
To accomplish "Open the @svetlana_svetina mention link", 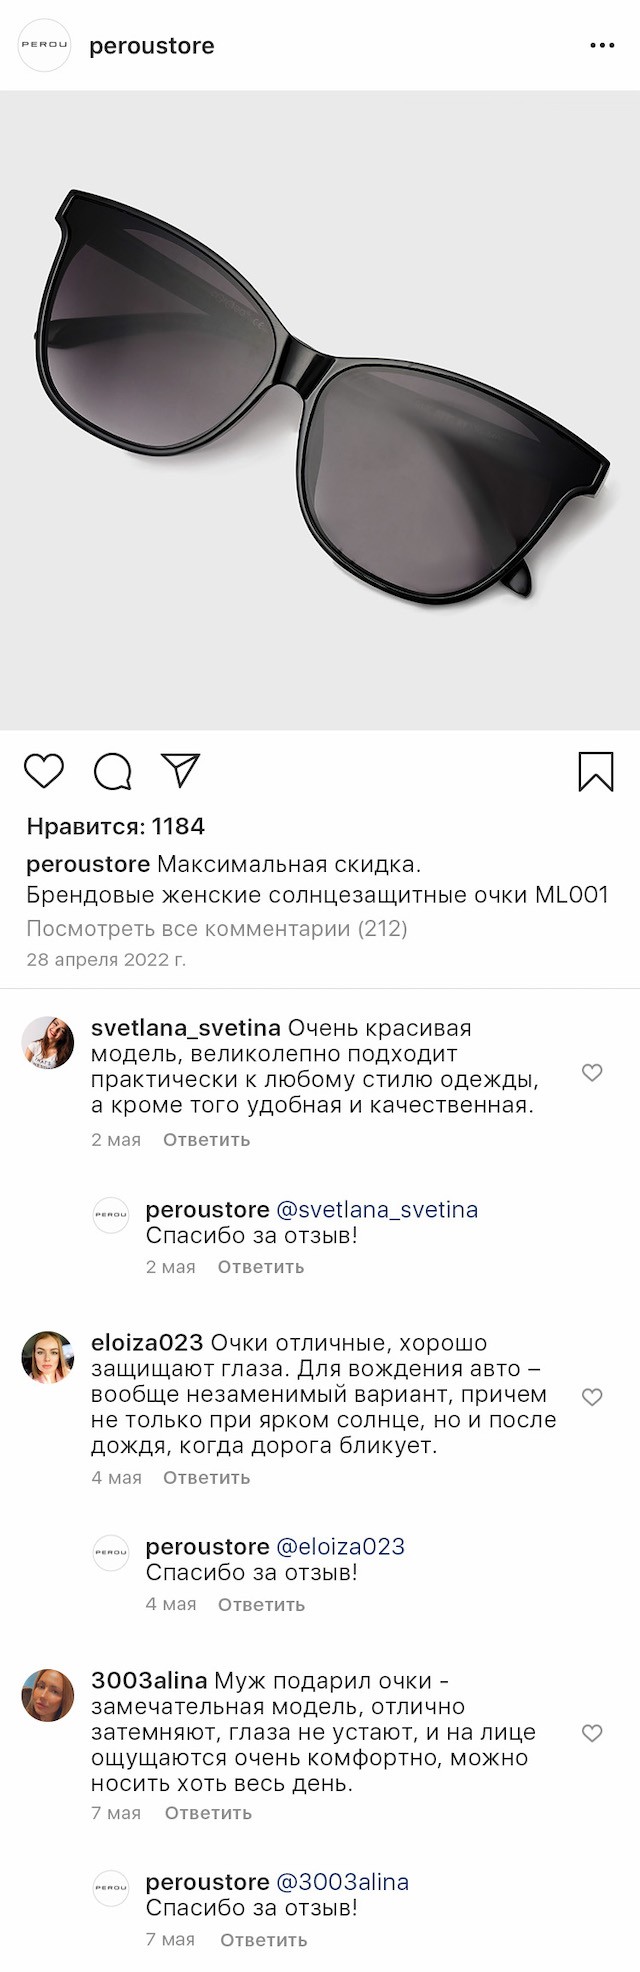I will [377, 1210].
